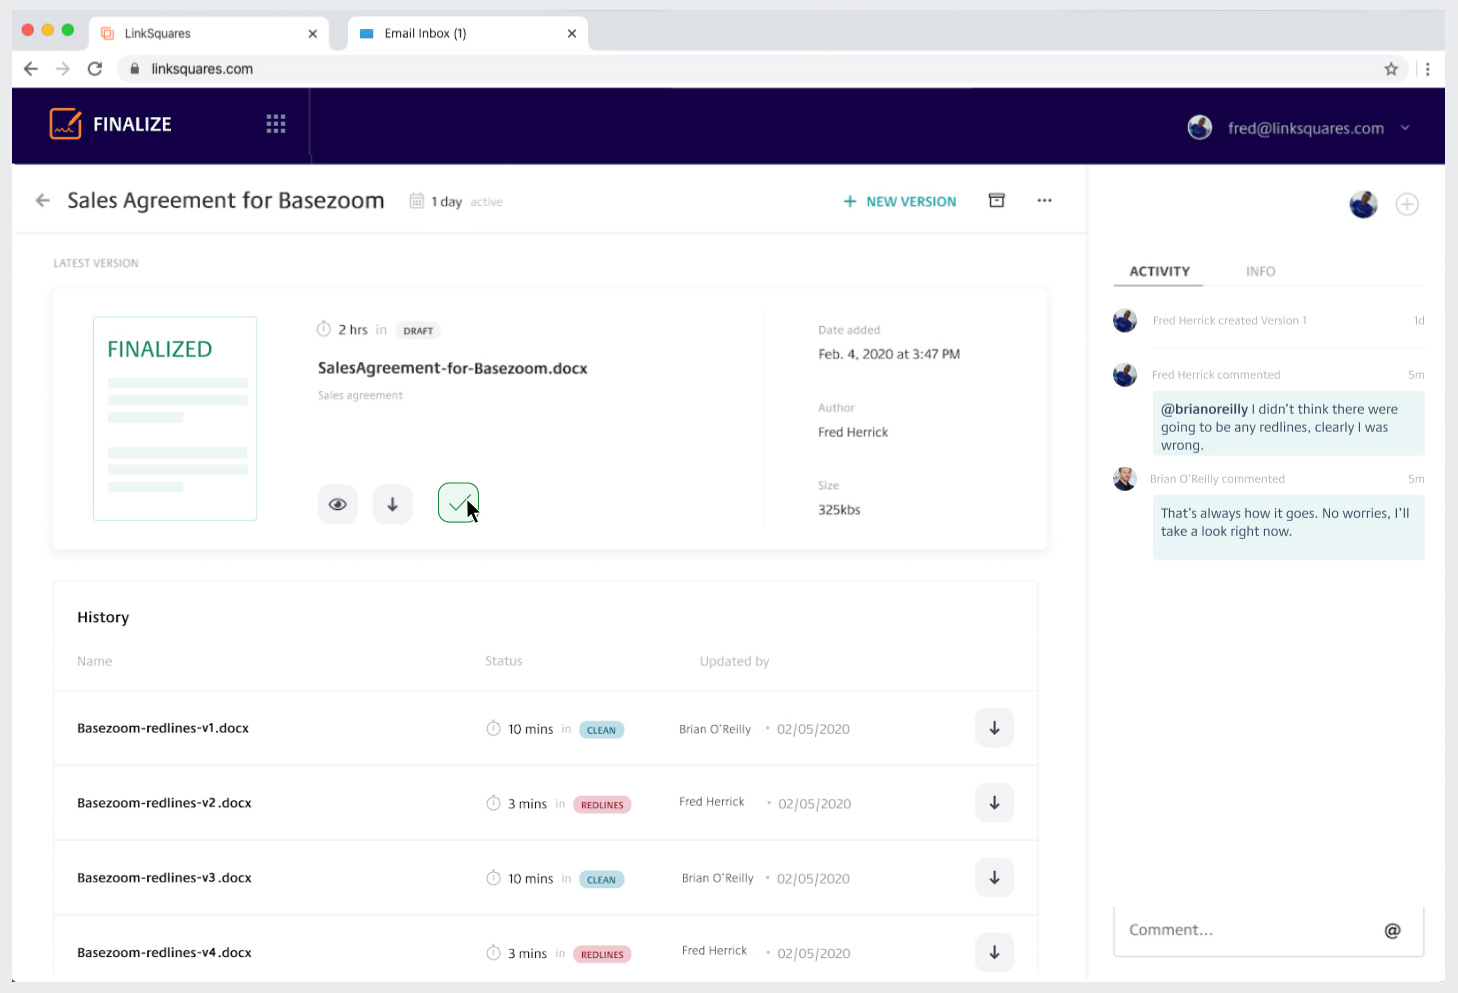Click the Draft status badge

[418, 330]
